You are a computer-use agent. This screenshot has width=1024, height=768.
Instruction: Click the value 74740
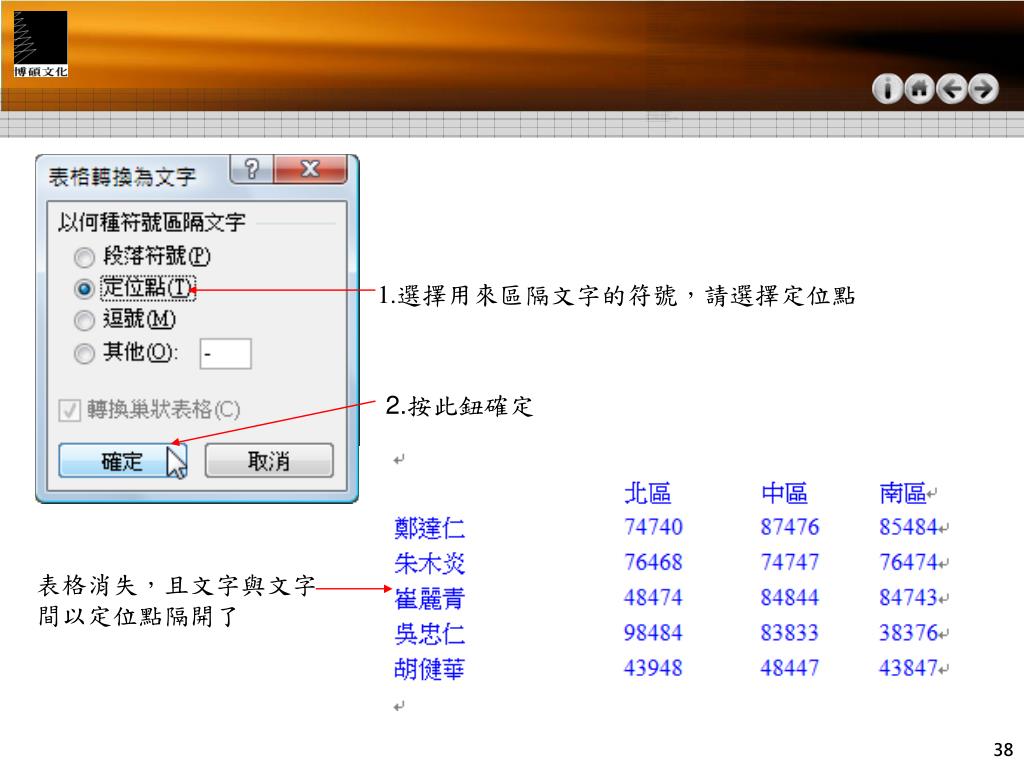(653, 527)
